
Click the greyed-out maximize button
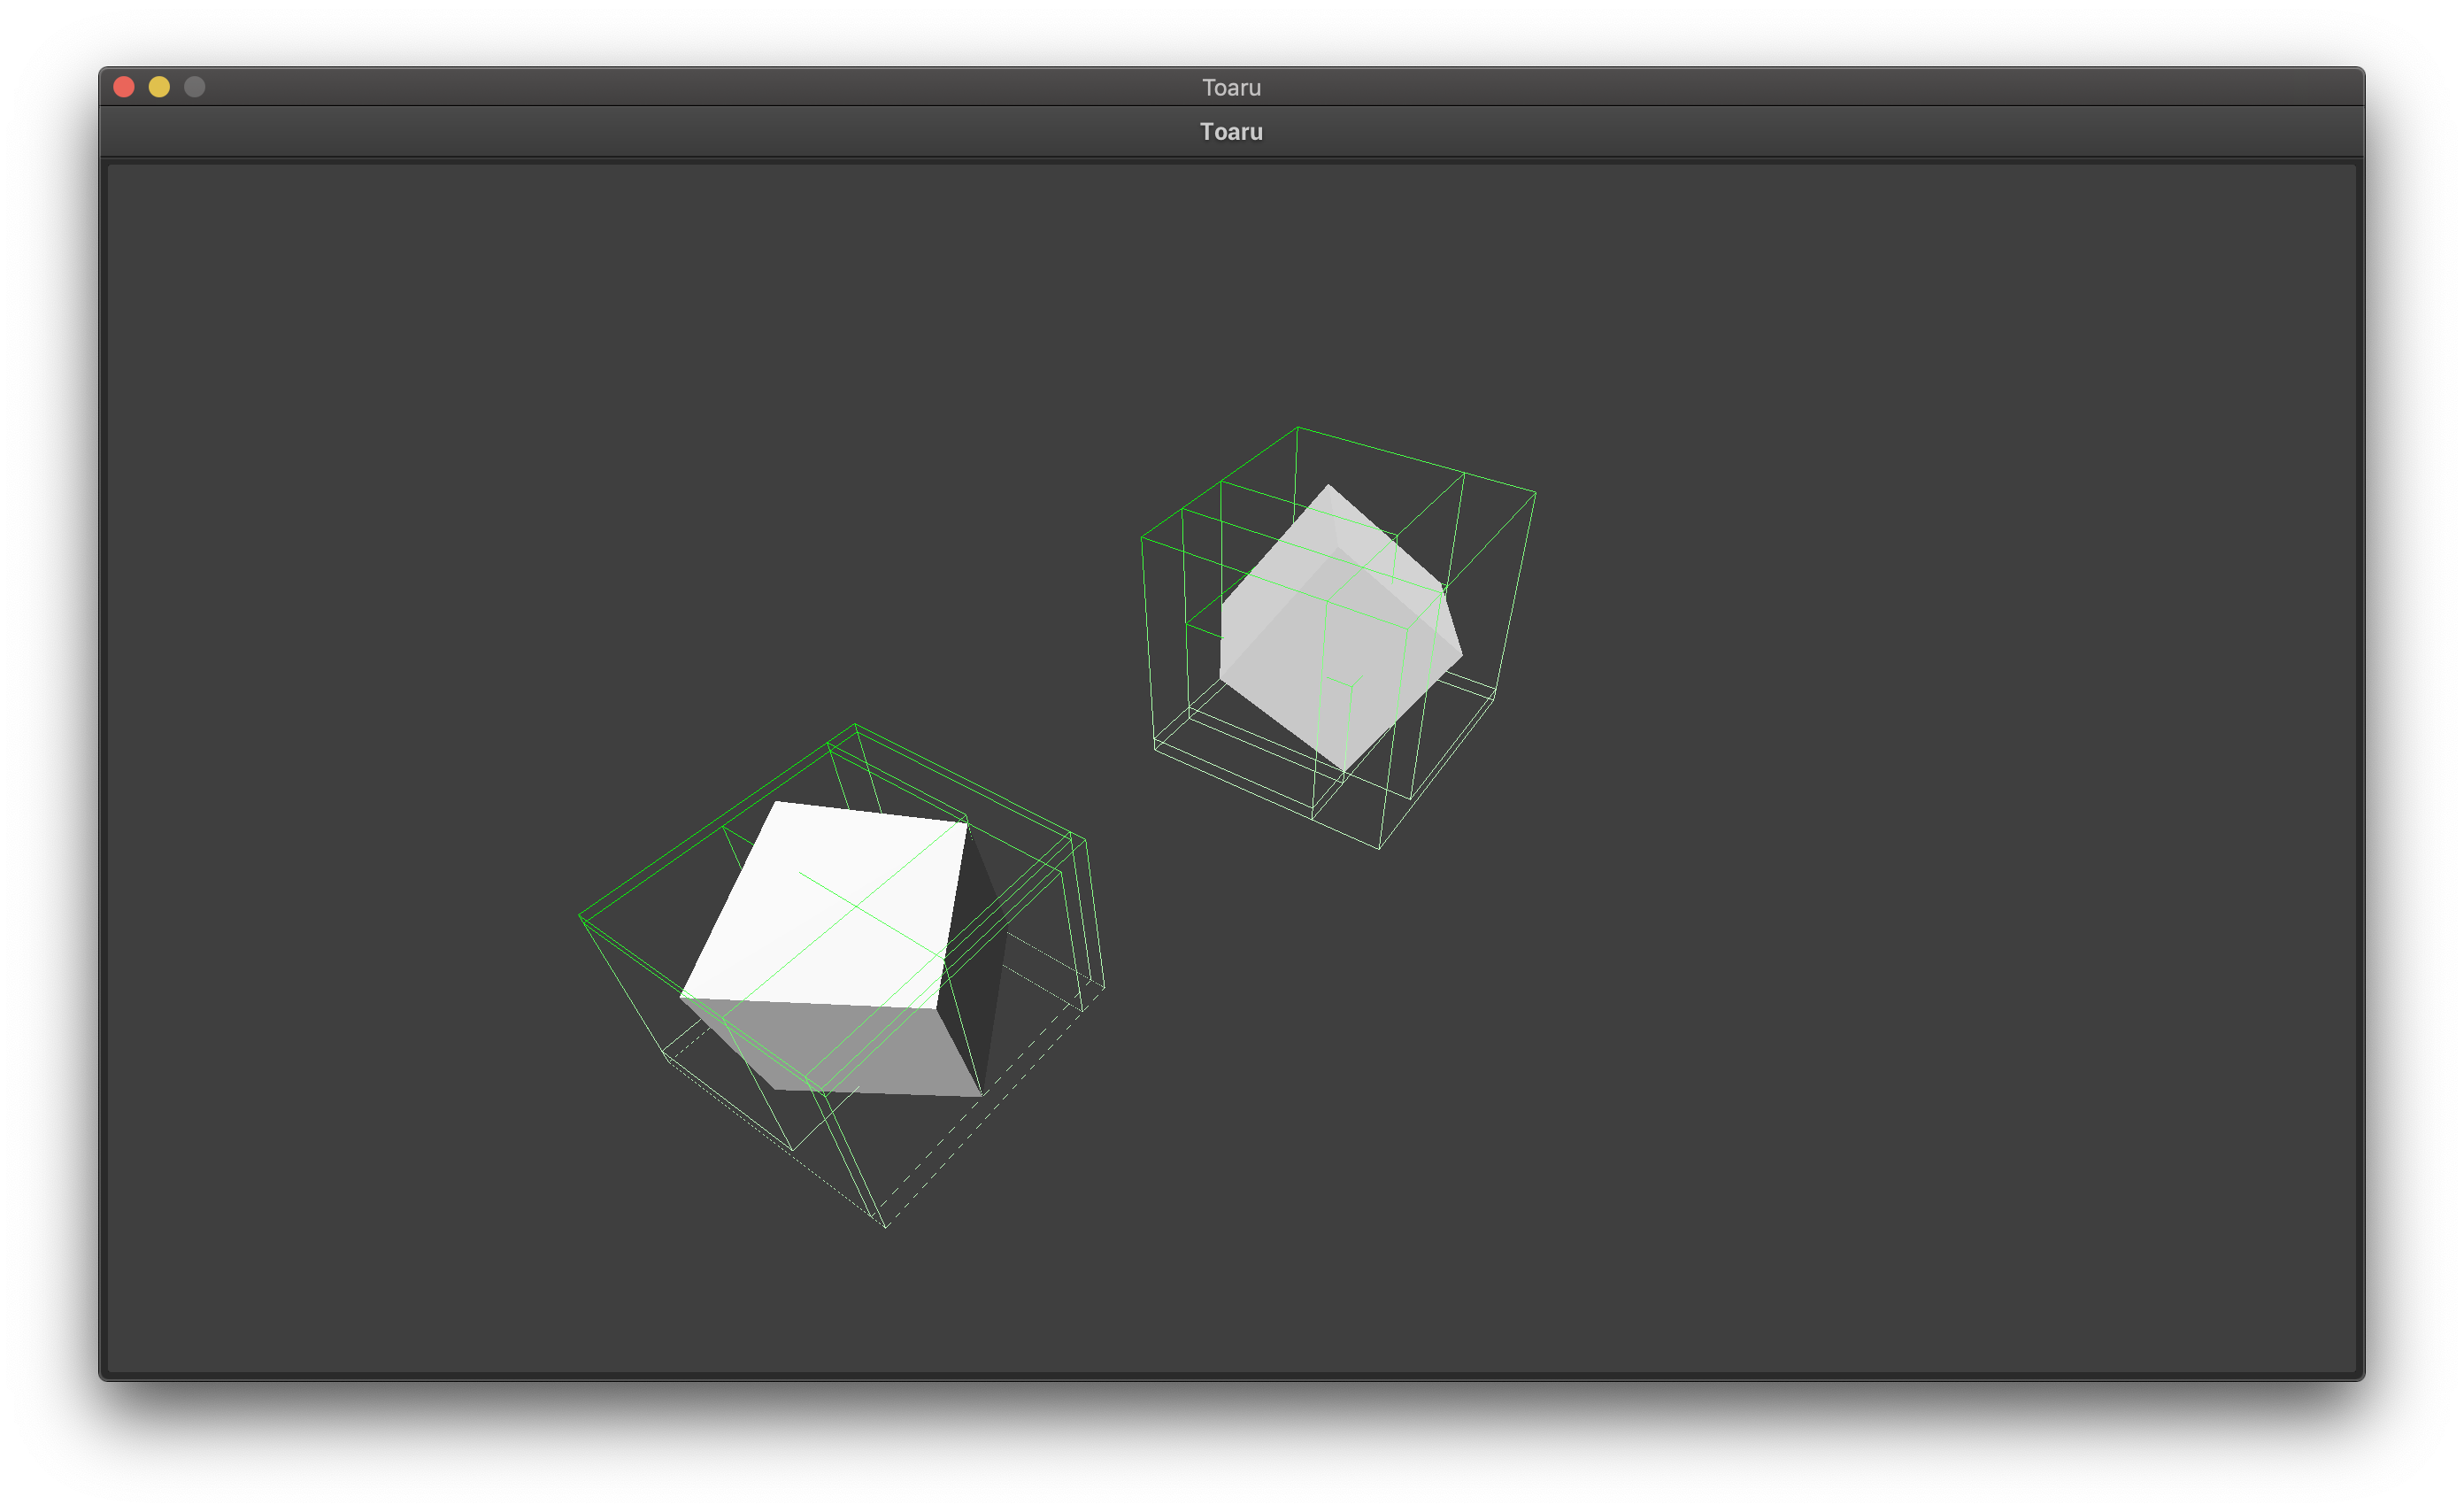[x=195, y=87]
